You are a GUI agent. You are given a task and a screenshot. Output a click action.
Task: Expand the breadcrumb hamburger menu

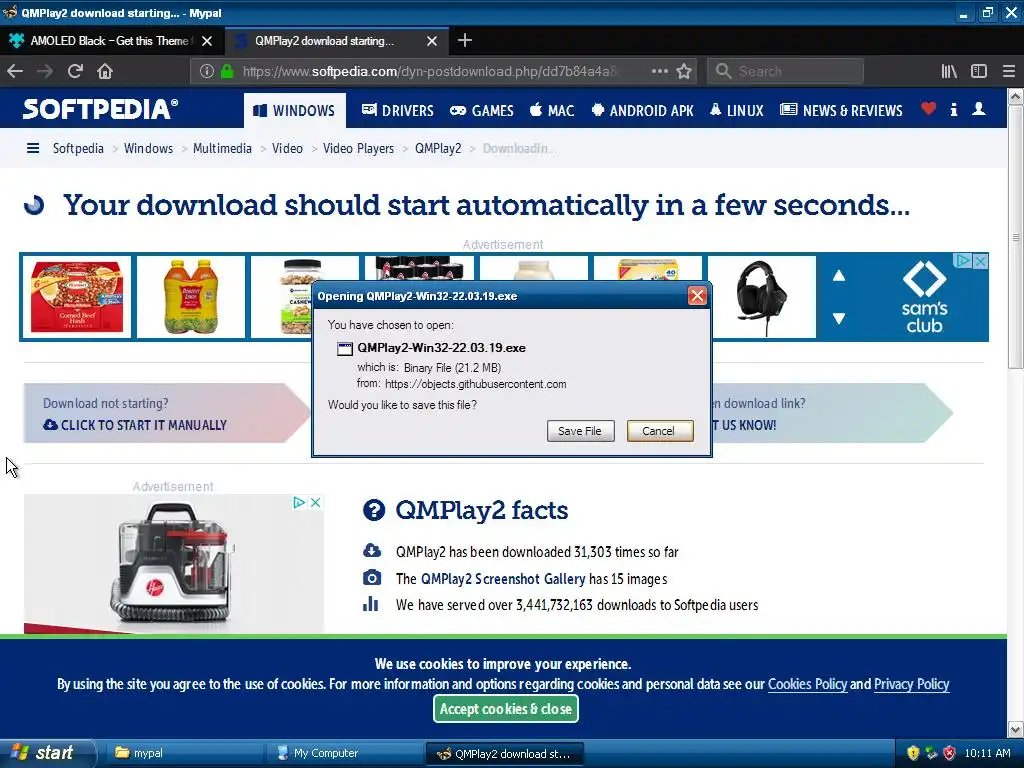point(33,148)
